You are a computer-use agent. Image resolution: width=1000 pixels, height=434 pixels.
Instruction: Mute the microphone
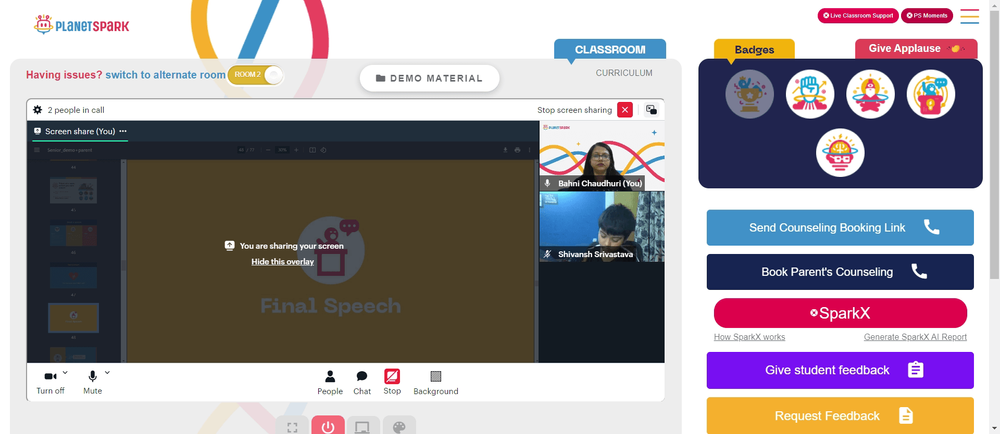pyautogui.click(x=92, y=382)
